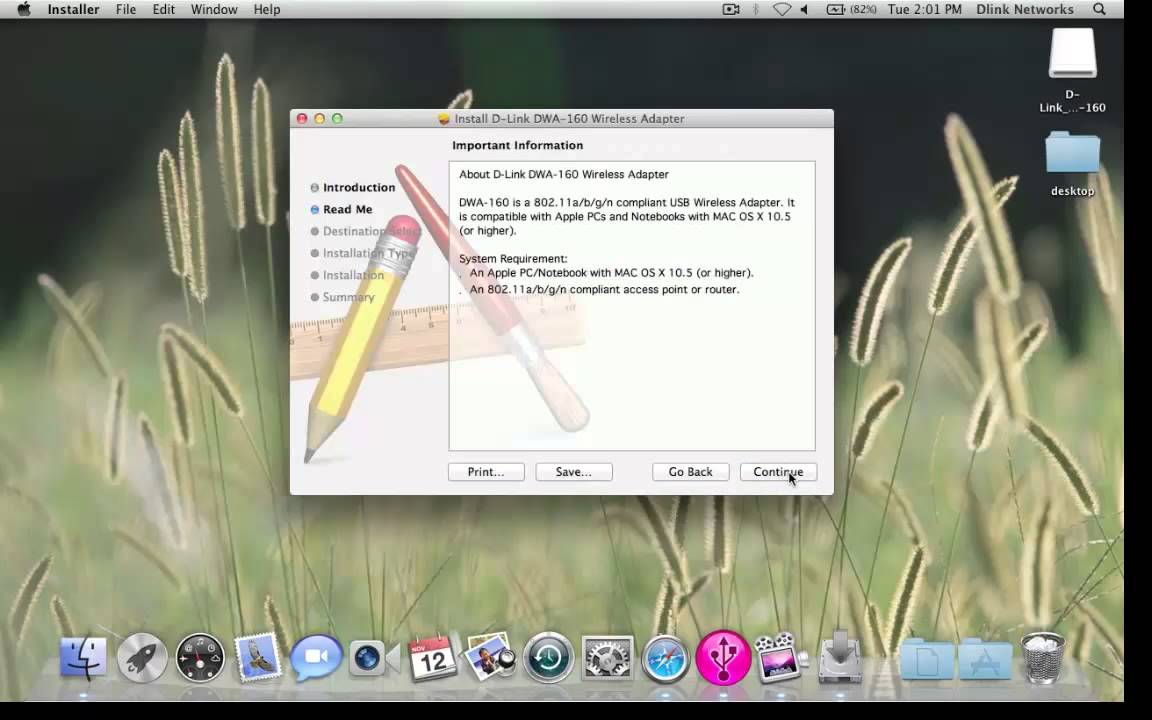
Task: Click the Print... button
Action: click(486, 472)
